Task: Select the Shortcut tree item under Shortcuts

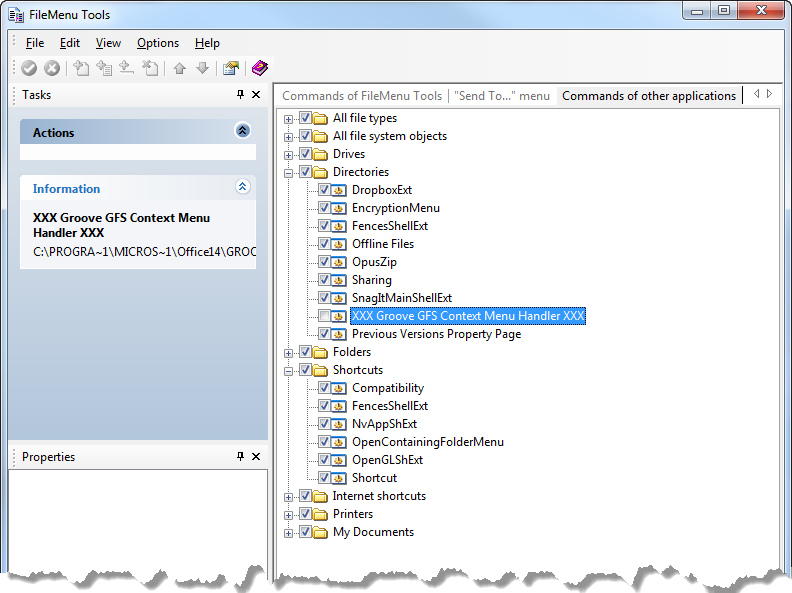Action: click(x=374, y=478)
